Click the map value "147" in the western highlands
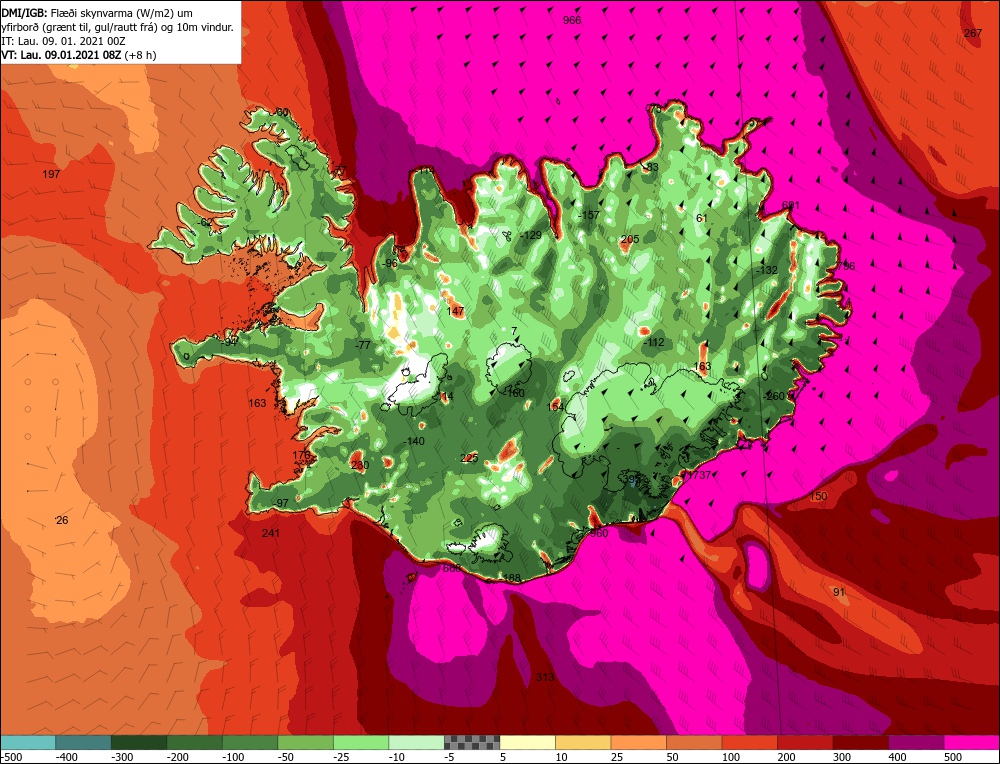 (x=455, y=311)
